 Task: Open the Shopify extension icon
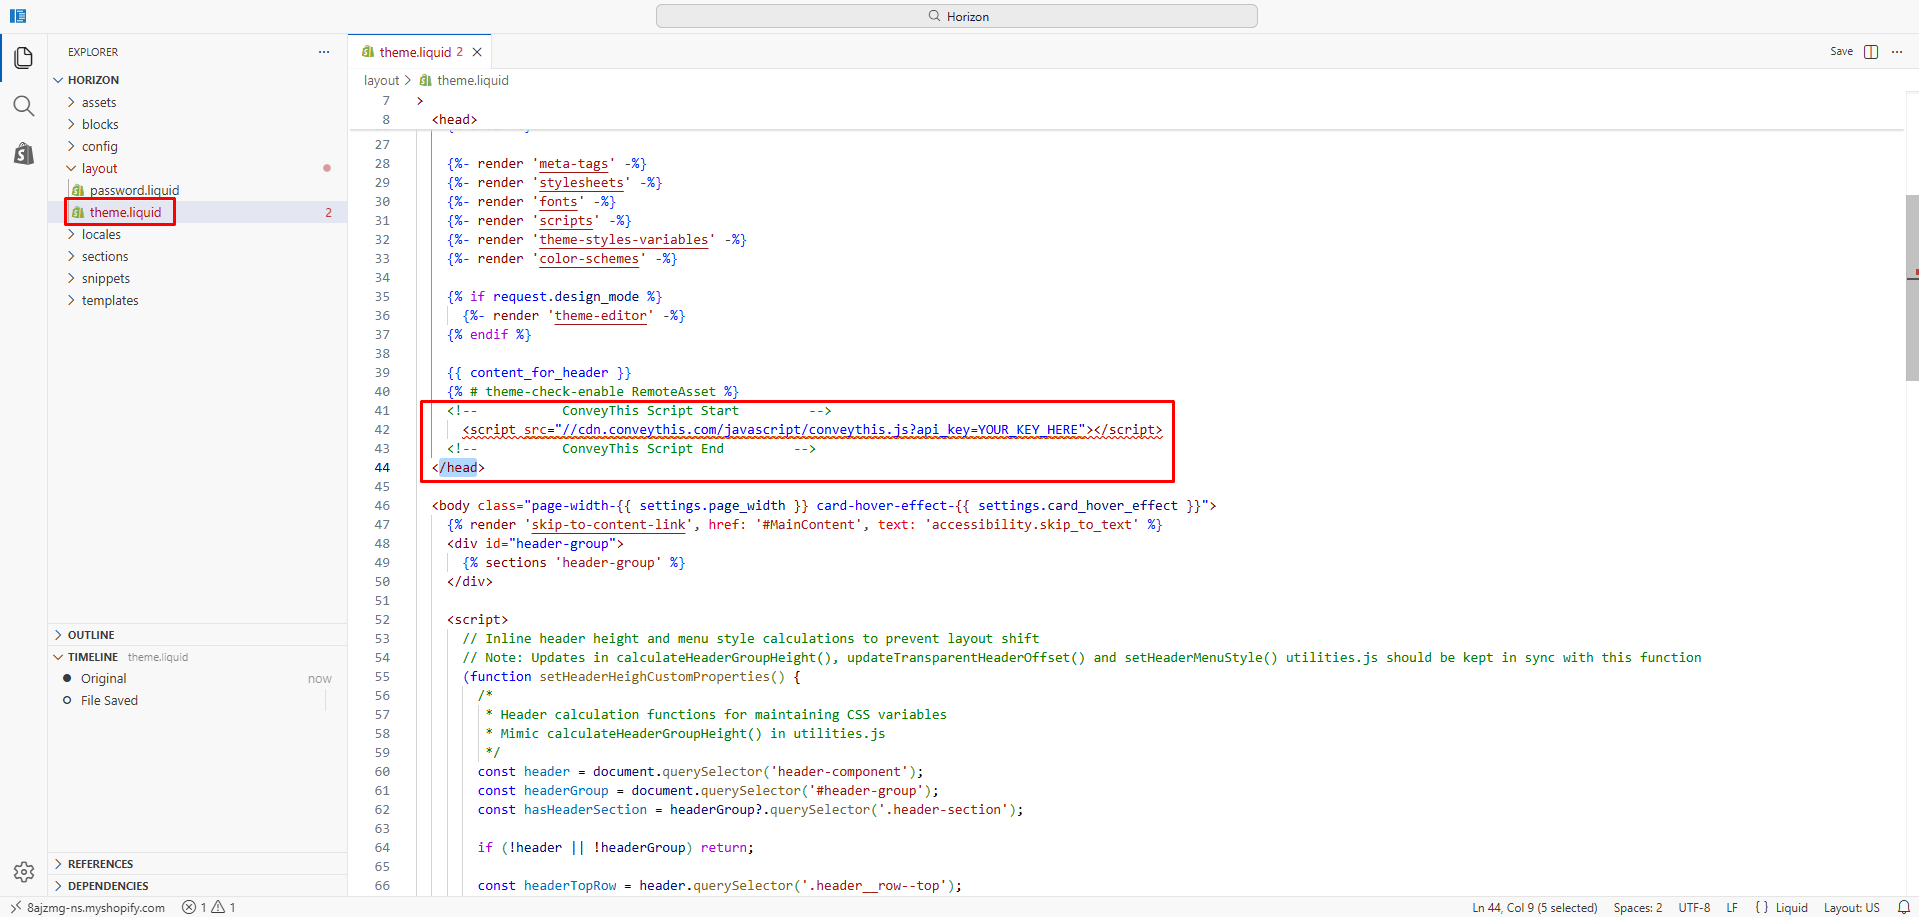pos(24,153)
